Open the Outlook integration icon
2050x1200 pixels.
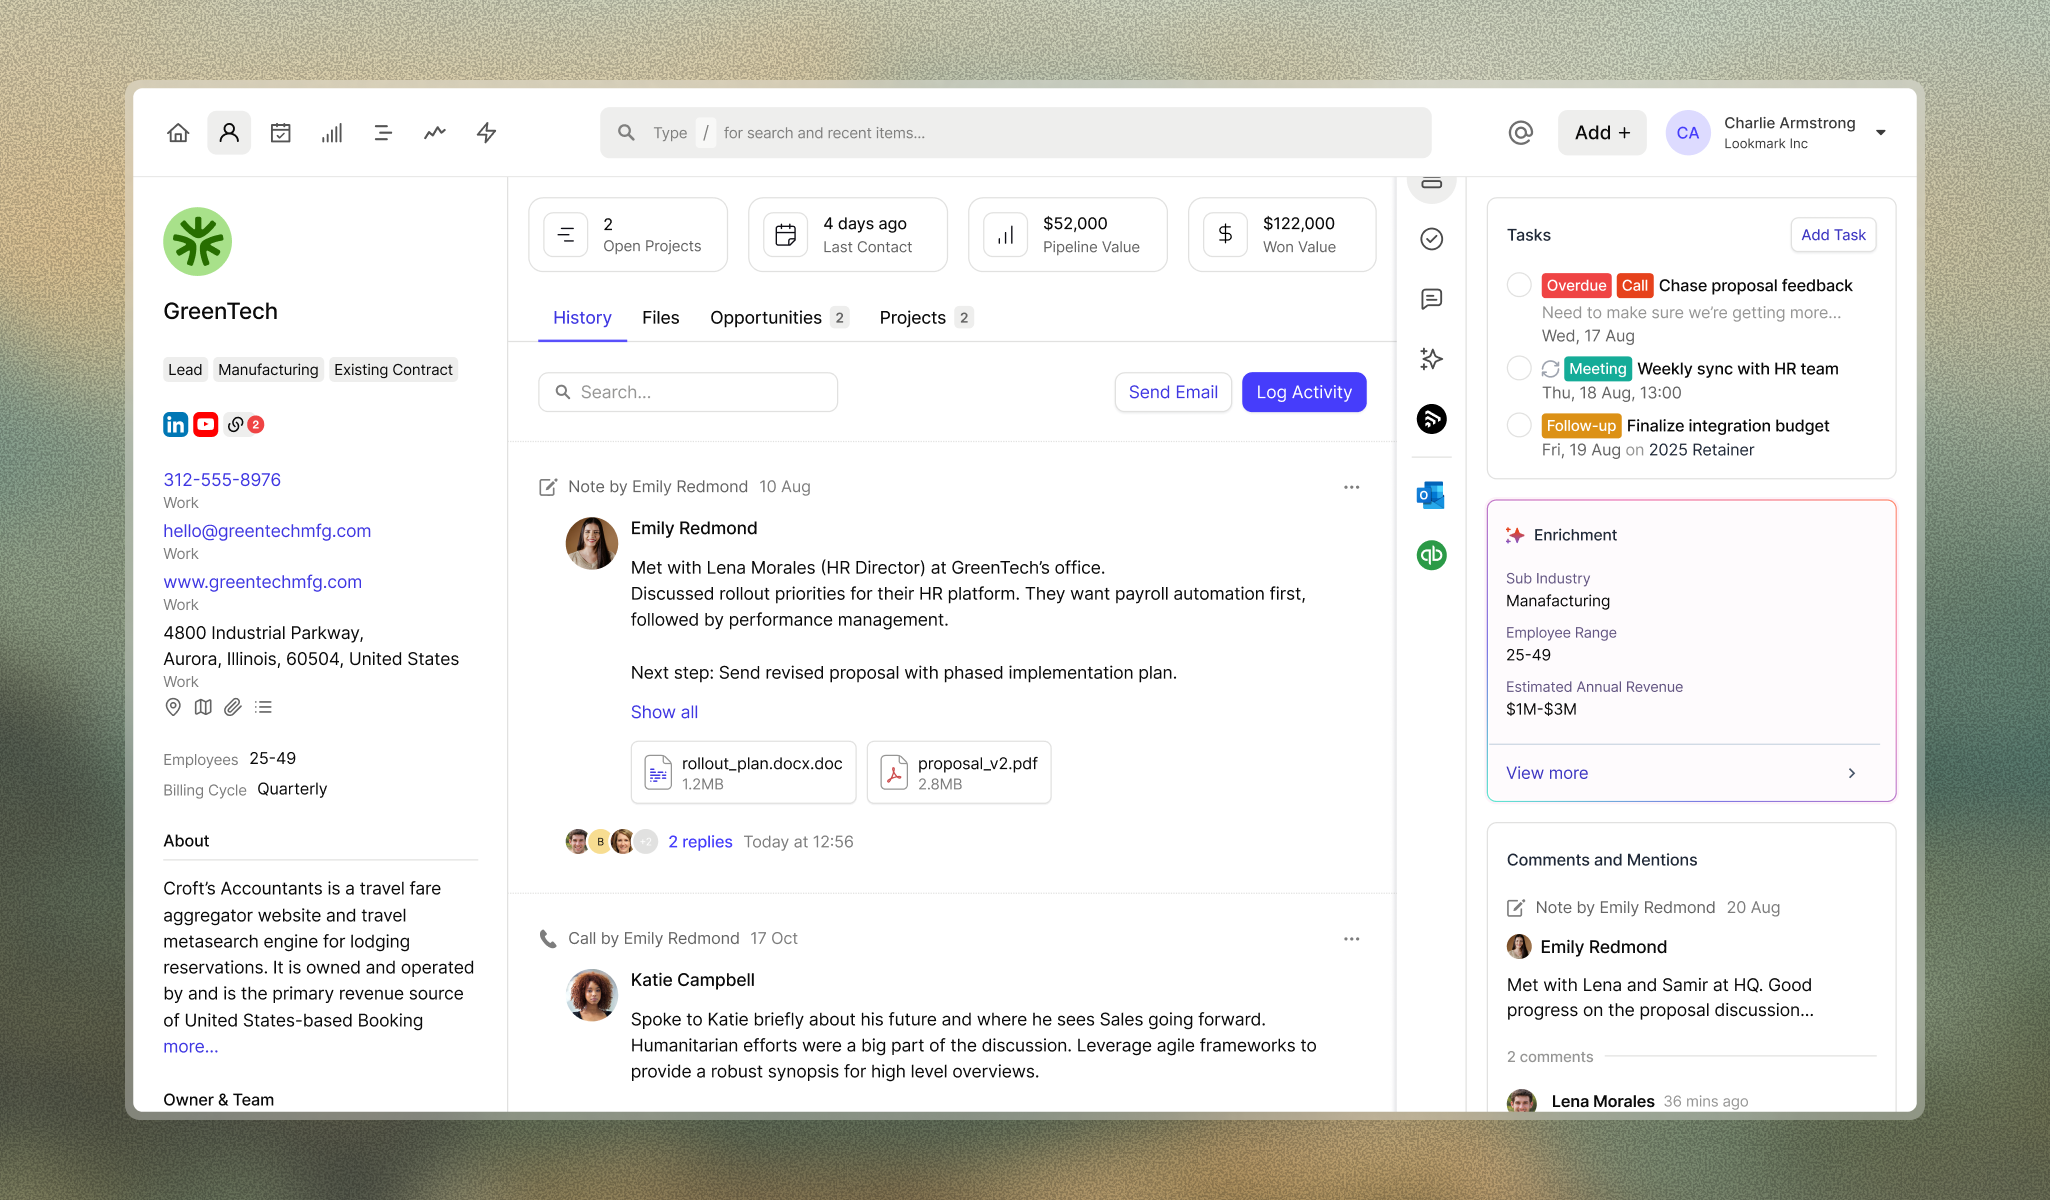coord(1431,495)
